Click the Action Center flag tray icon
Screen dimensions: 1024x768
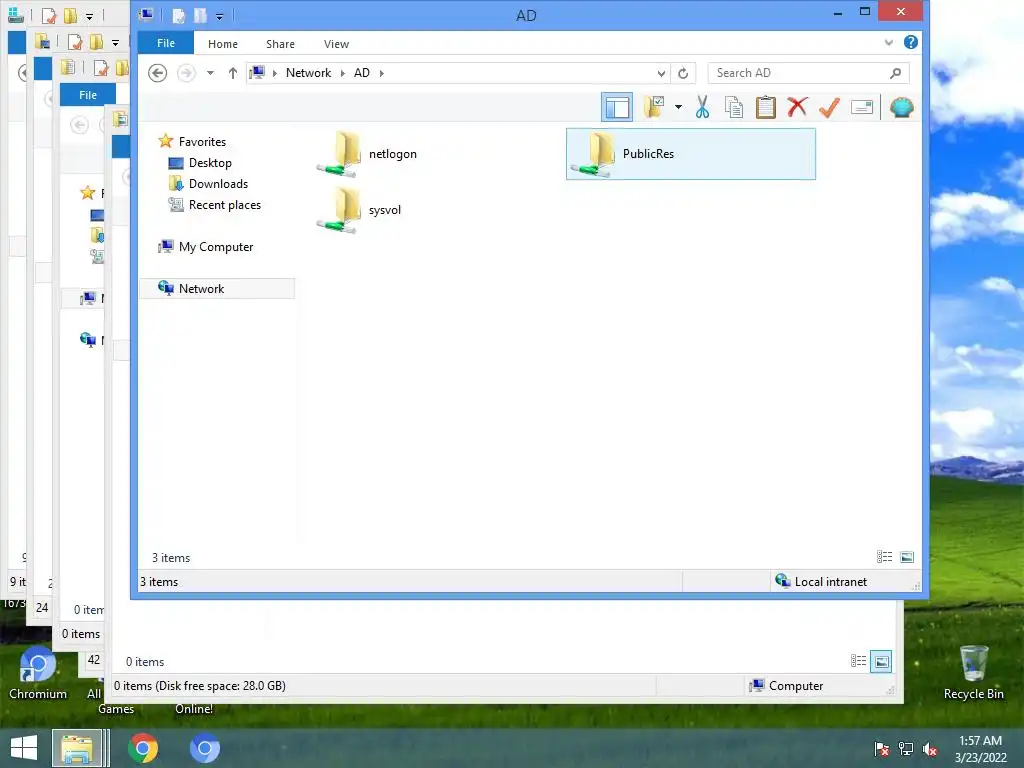881,748
